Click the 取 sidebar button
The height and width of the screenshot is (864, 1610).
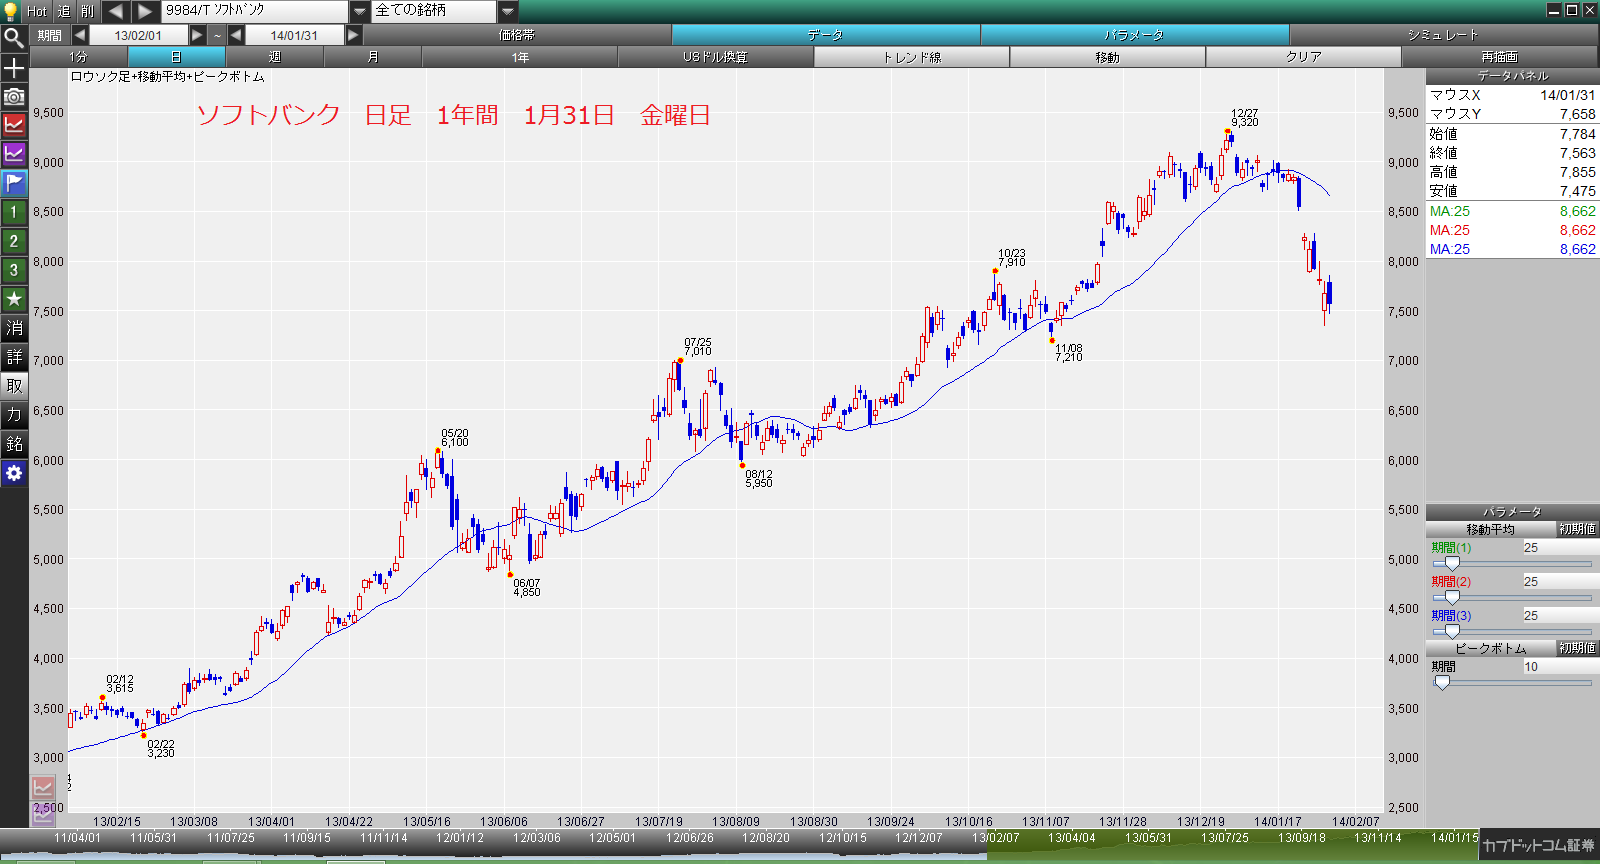pos(14,386)
